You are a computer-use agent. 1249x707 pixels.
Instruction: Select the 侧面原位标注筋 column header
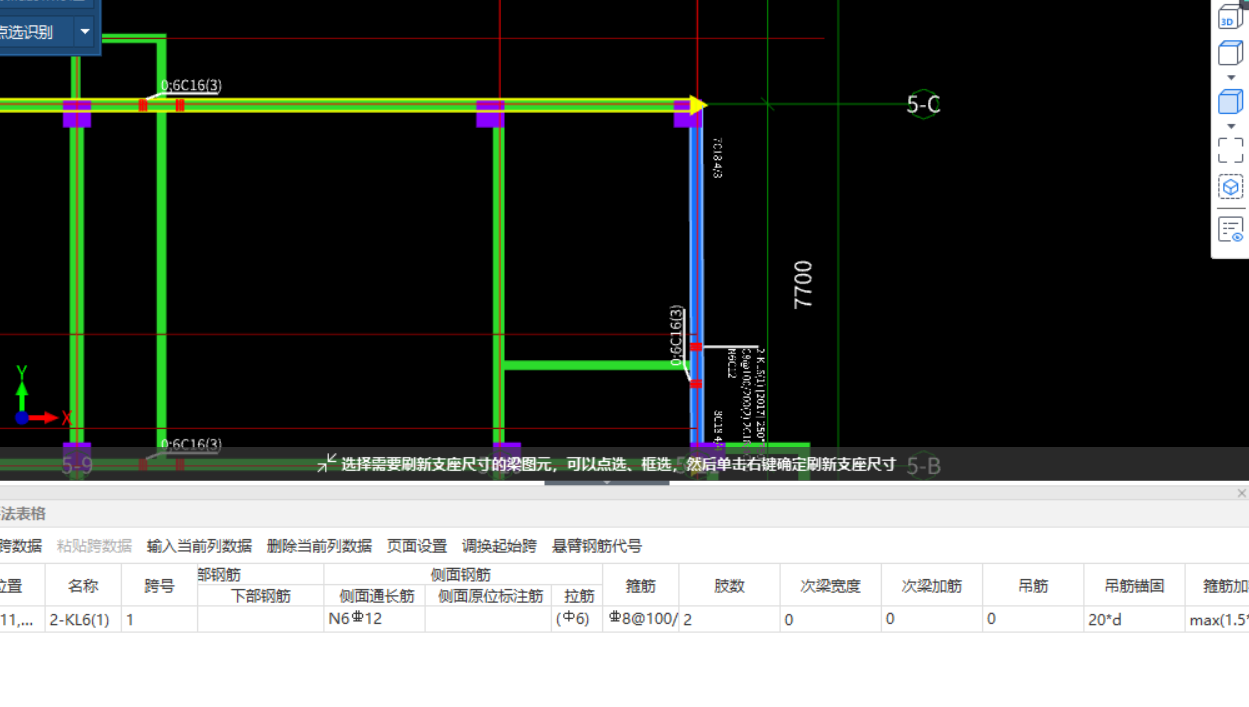490,596
